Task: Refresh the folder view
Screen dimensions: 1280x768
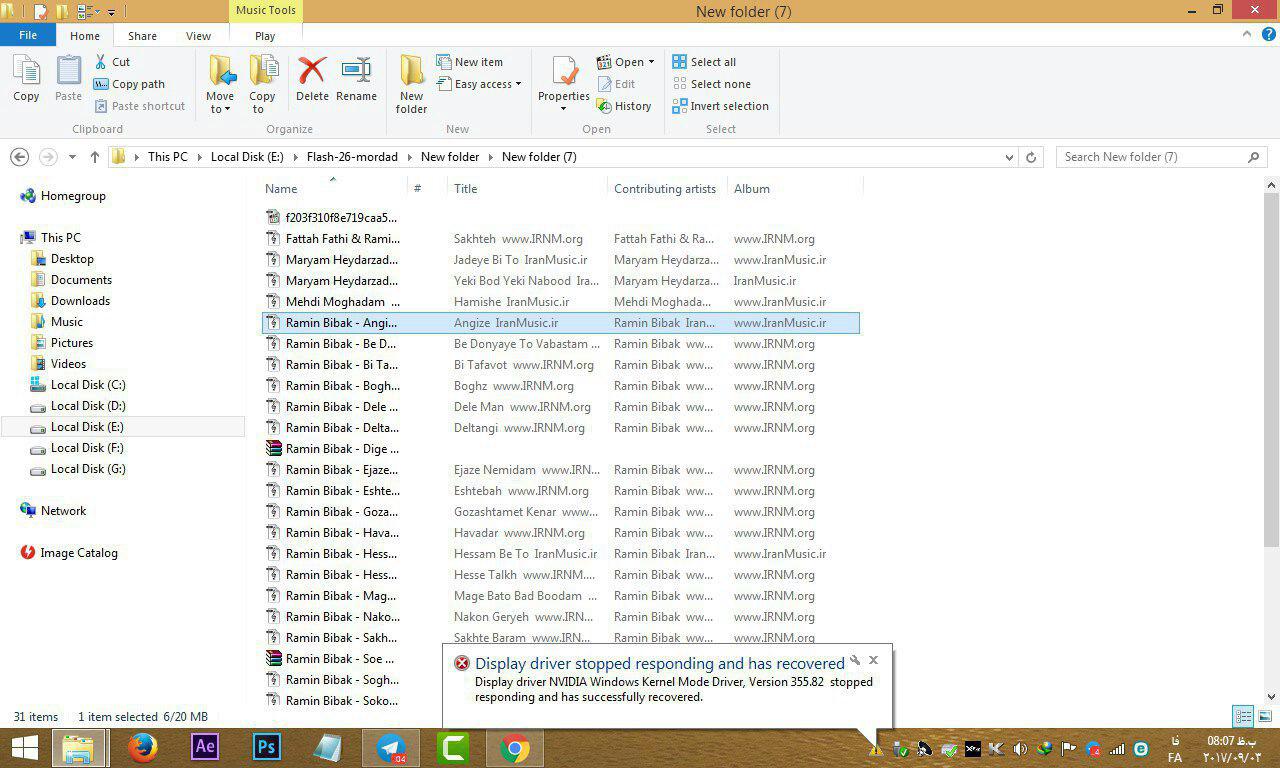Action: point(1032,157)
